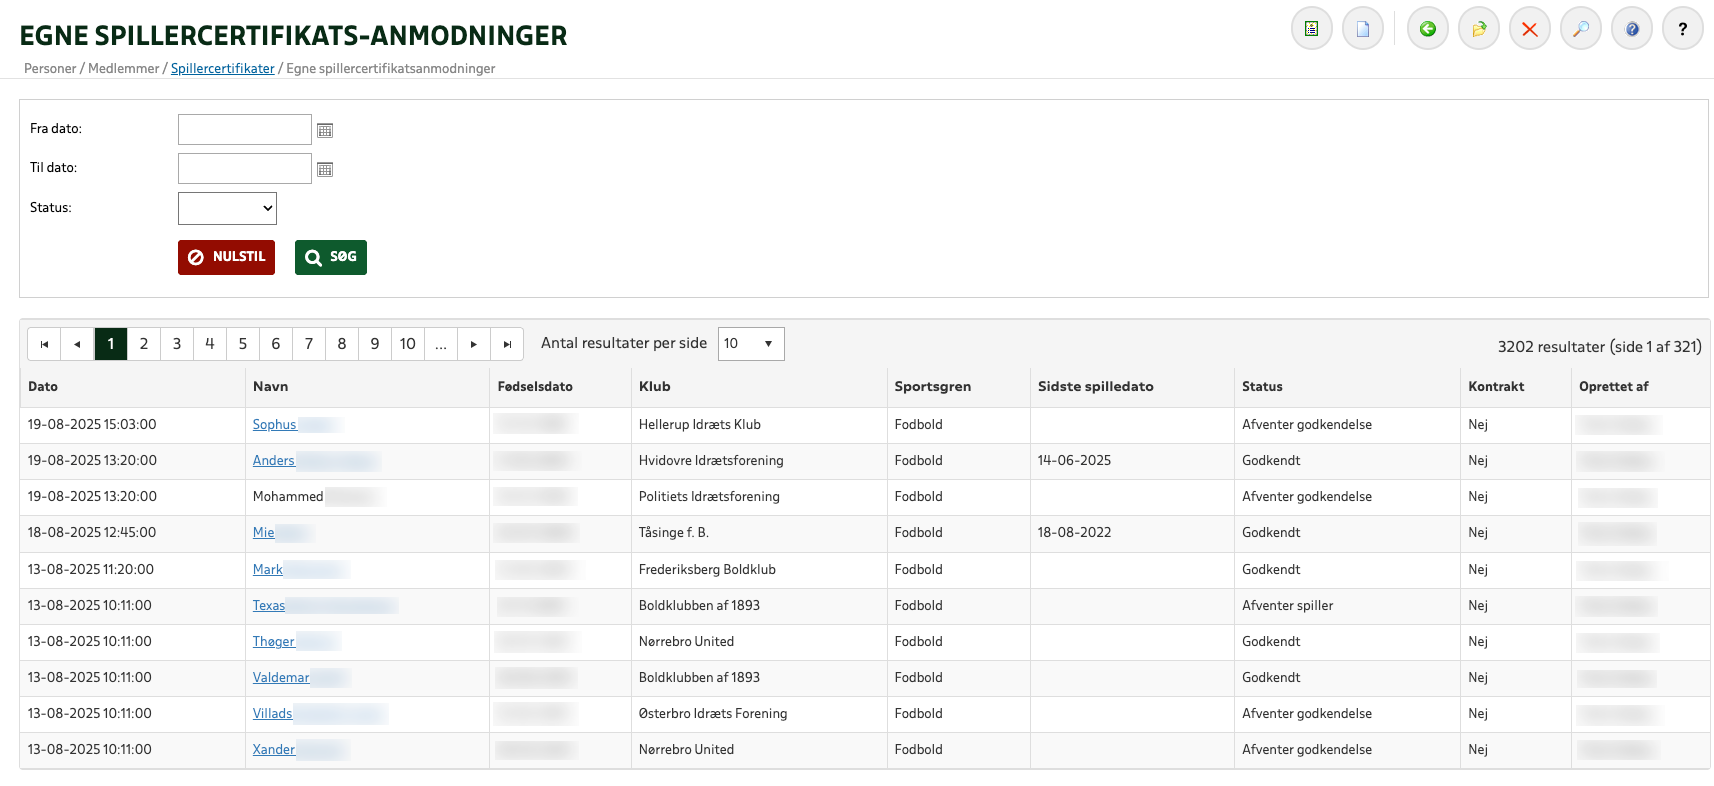The height and width of the screenshot is (786, 1714).
Task: Click the green list form icon
Action: (x=1311, y=29)
